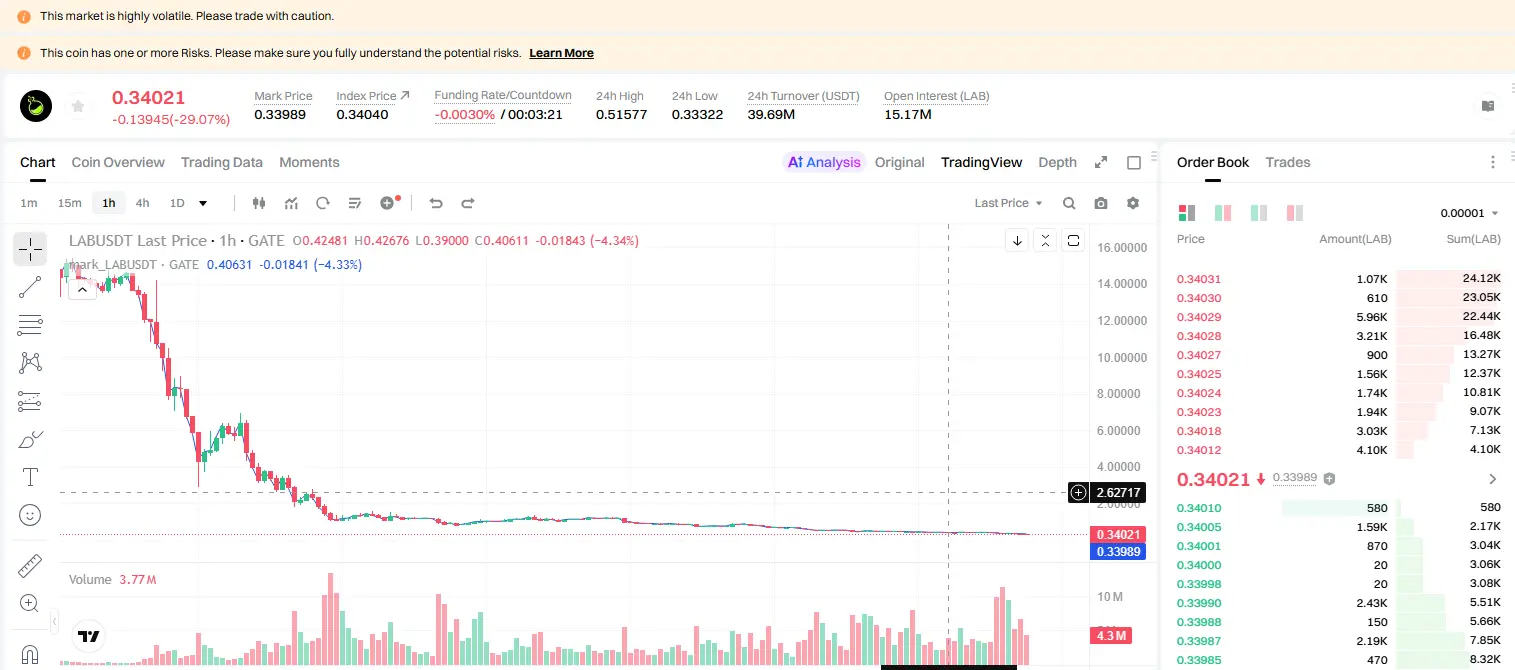Image resolution: width=1515 pixels, height=670 pixels.
Task: Follow the Learn More risk link
Action: coord(561,53)
